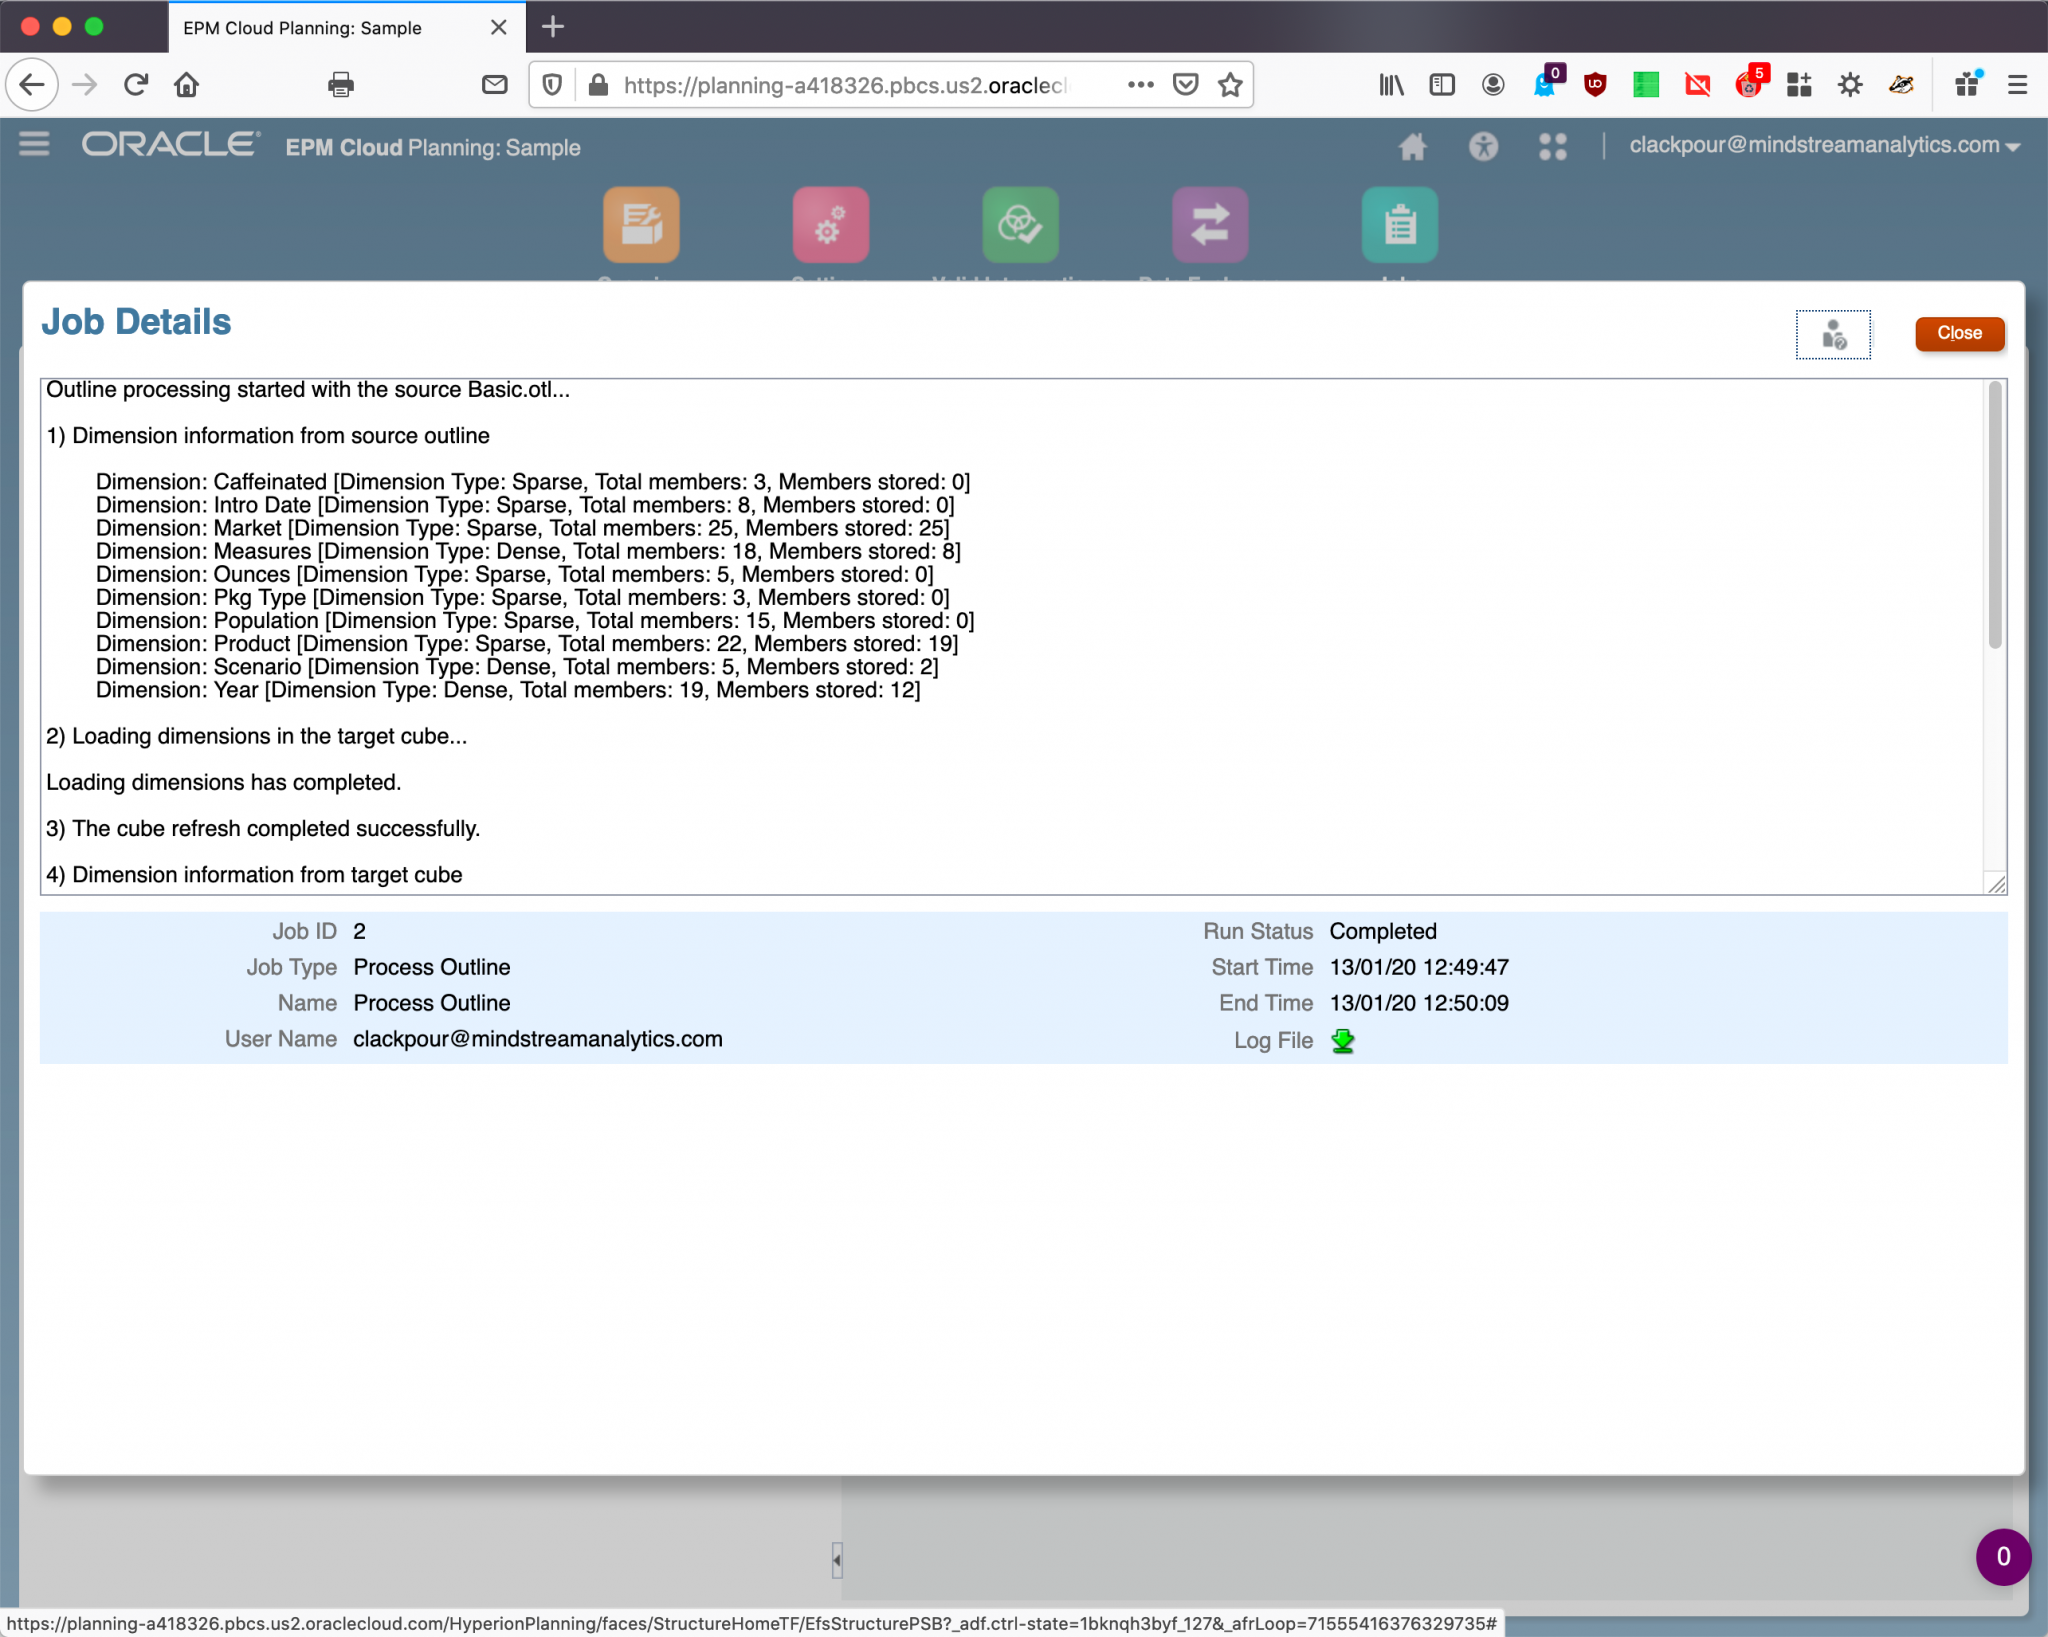The image size is (2048, 1637).
Task: Click the 'Dimension: Market' log line
Action: pyautogui.click(x=523, y=528)
